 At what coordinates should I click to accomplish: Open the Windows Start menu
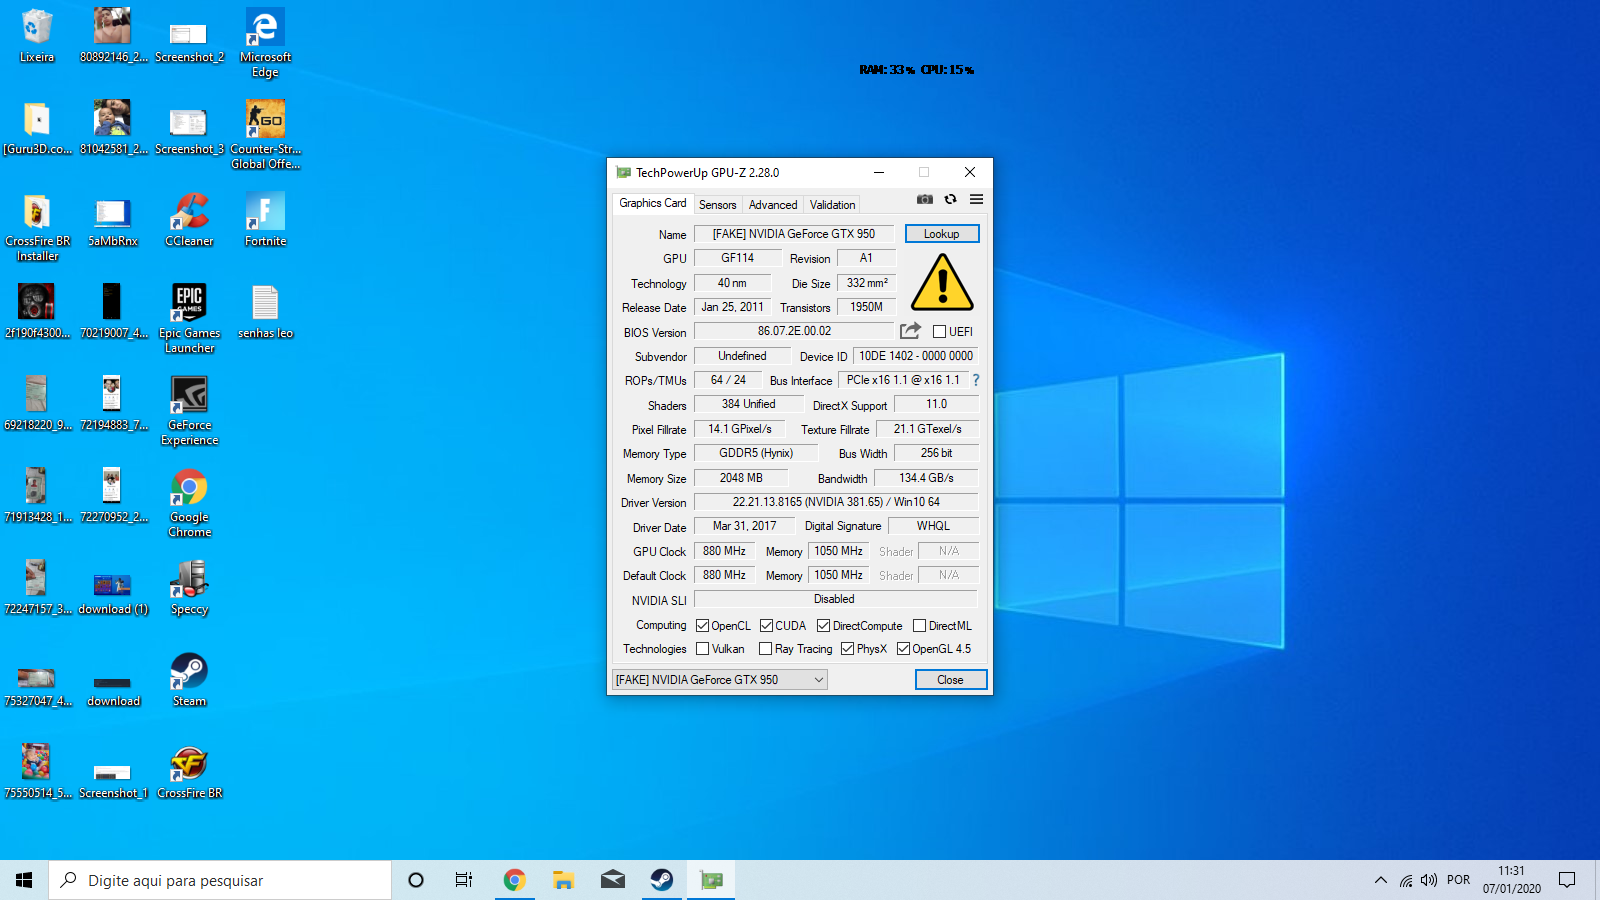(x=24, y=880)
